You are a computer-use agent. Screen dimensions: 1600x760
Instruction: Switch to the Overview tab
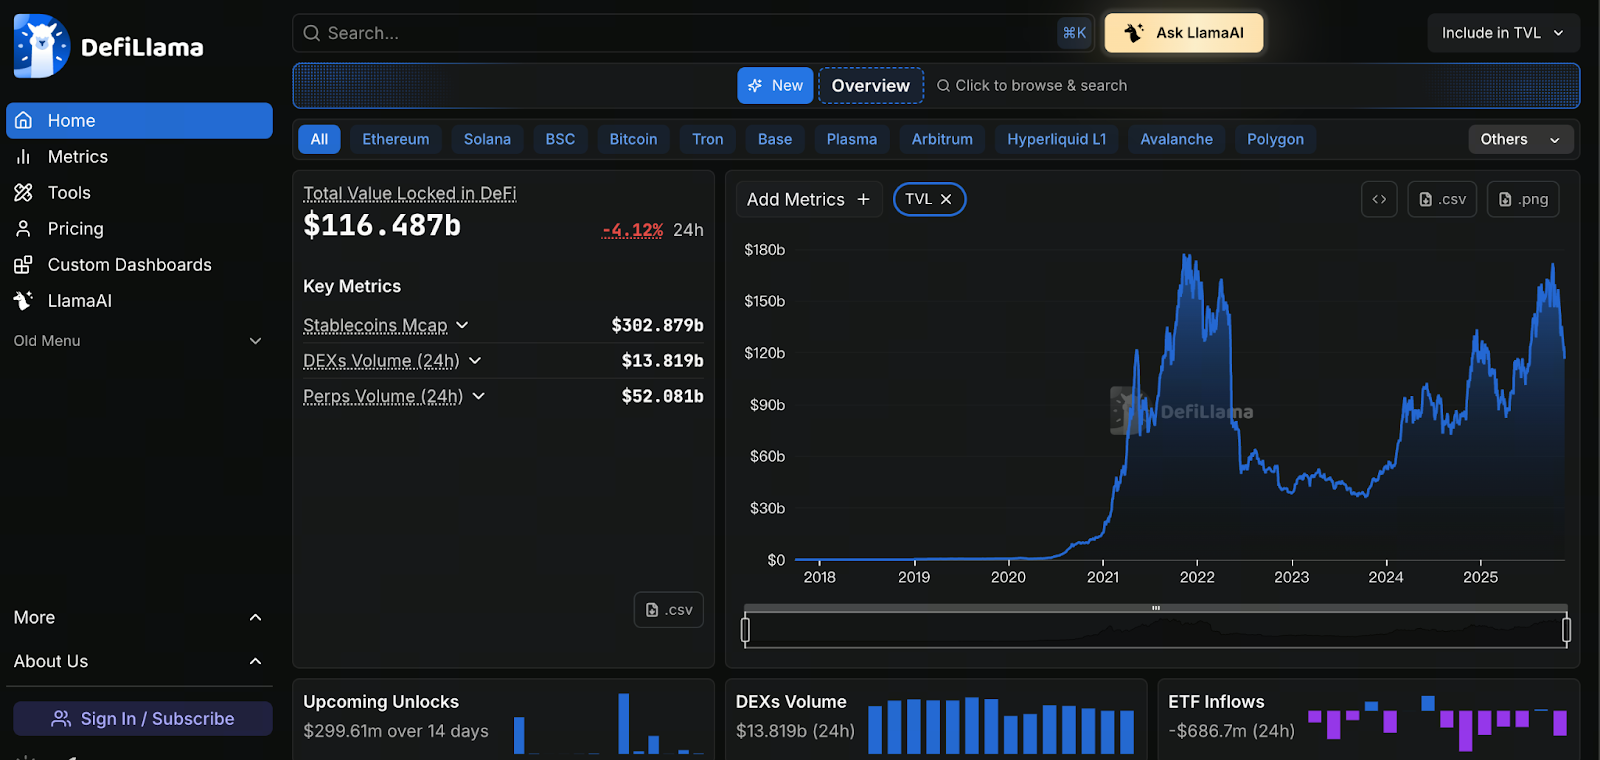coord(870,86)
